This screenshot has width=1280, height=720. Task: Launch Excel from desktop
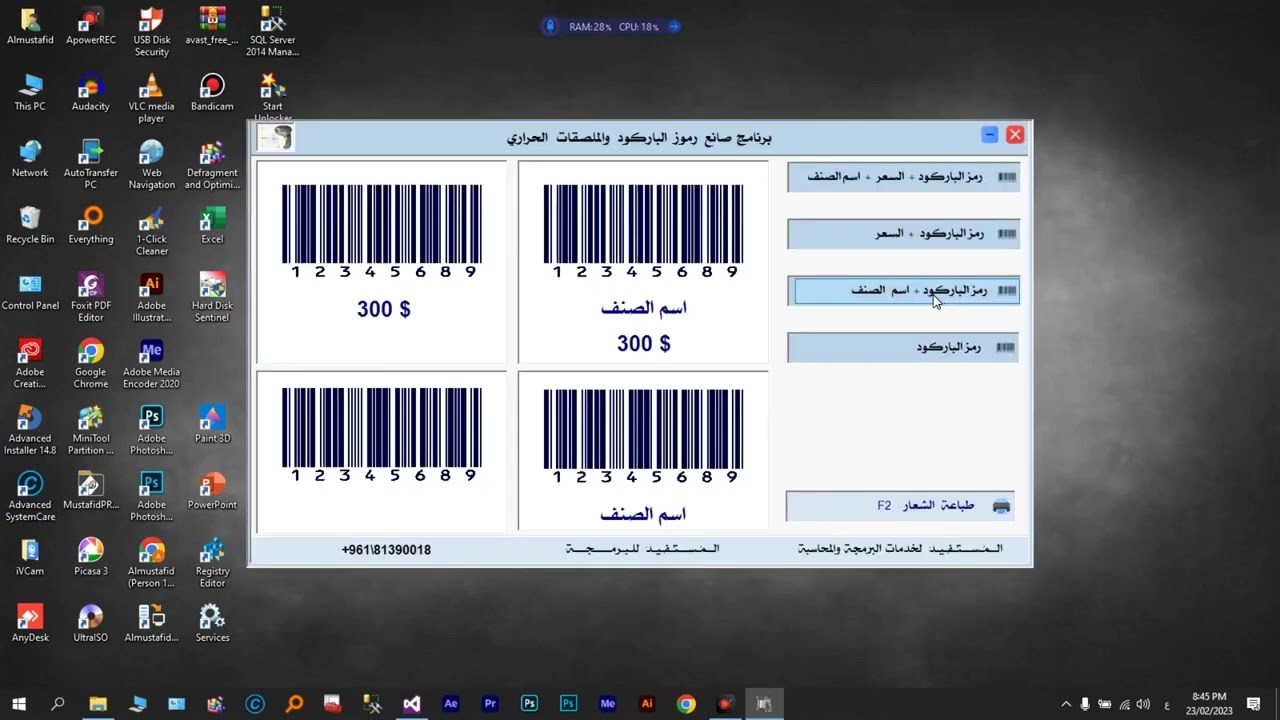tap(212, 226)
